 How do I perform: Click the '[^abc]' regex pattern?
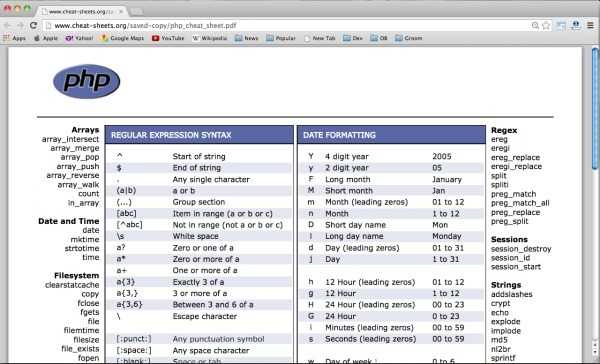click(129, 225)
